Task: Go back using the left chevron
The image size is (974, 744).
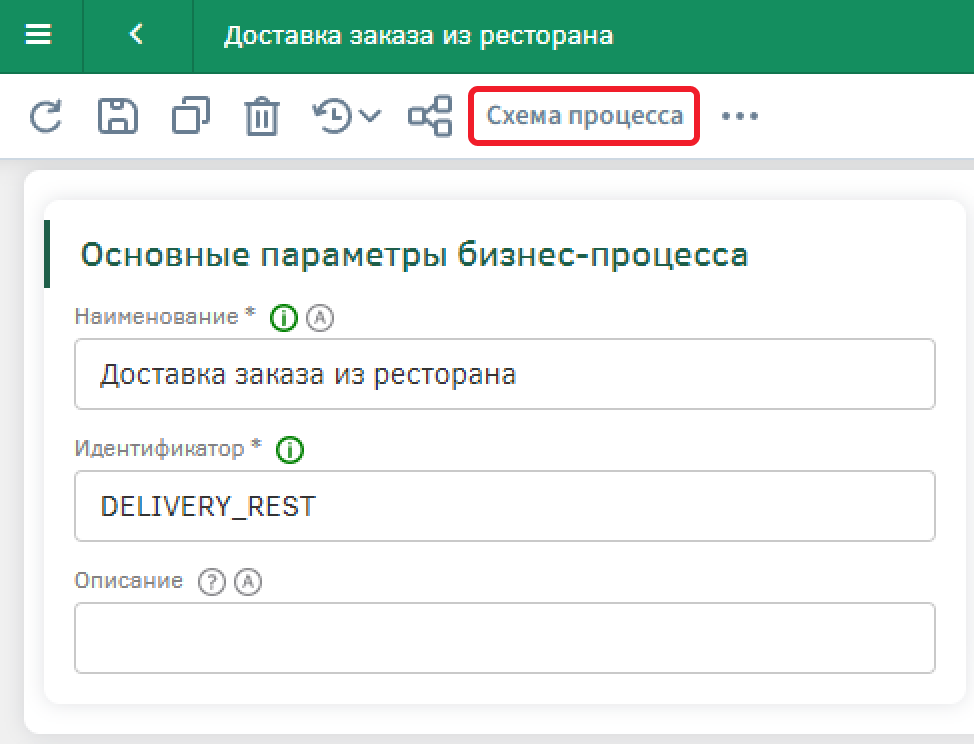Action: (136, 35)
